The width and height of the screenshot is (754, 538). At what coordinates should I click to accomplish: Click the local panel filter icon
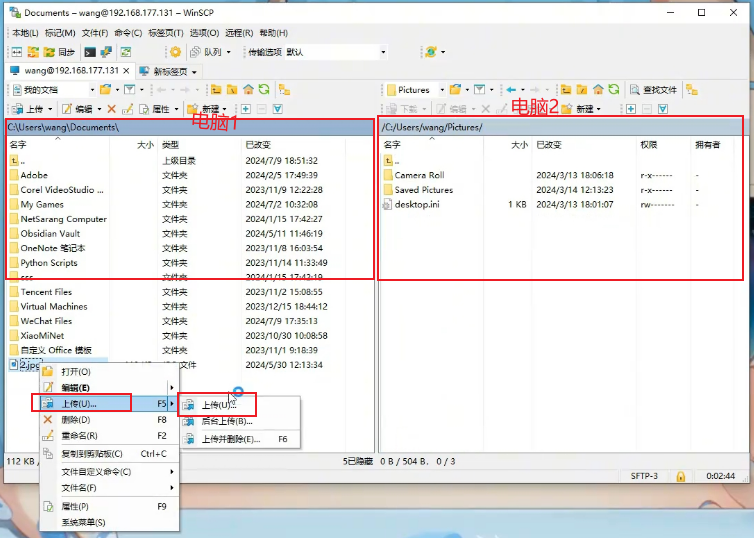[x=129, y=90]
